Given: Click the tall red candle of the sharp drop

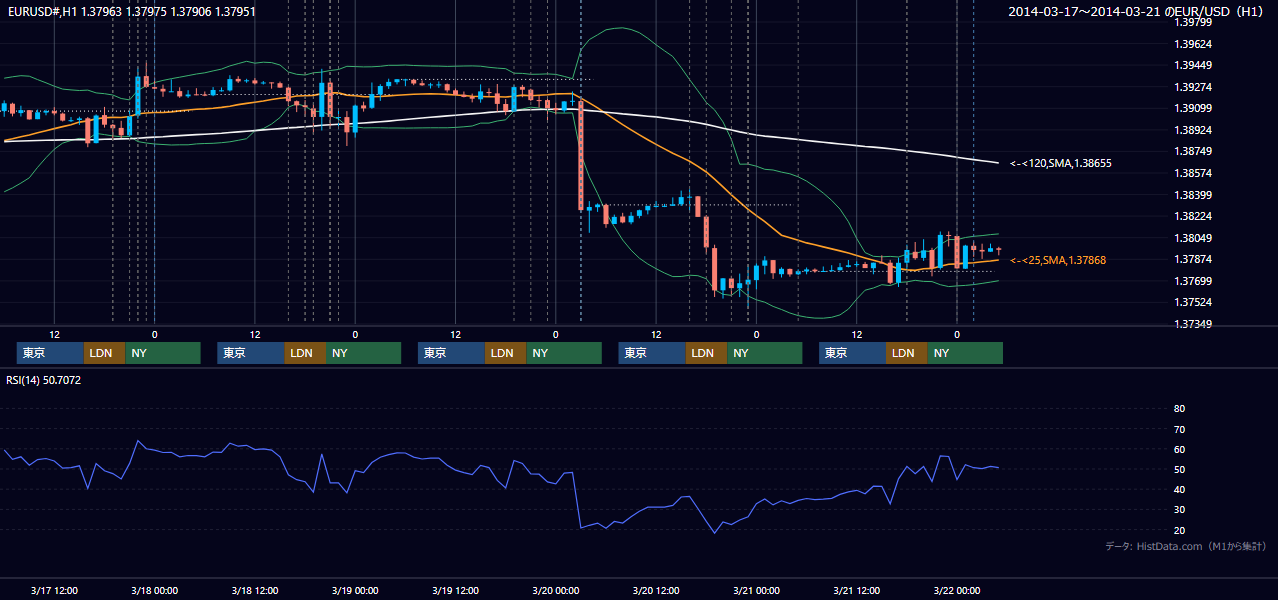Looking at the screenshot, I should 581,154.
